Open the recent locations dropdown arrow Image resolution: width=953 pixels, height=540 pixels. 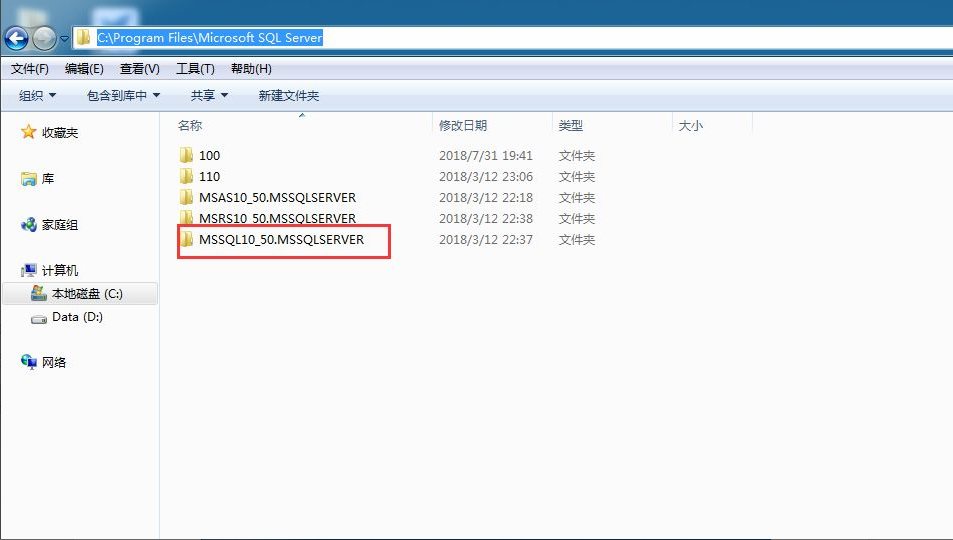[64, 40]
